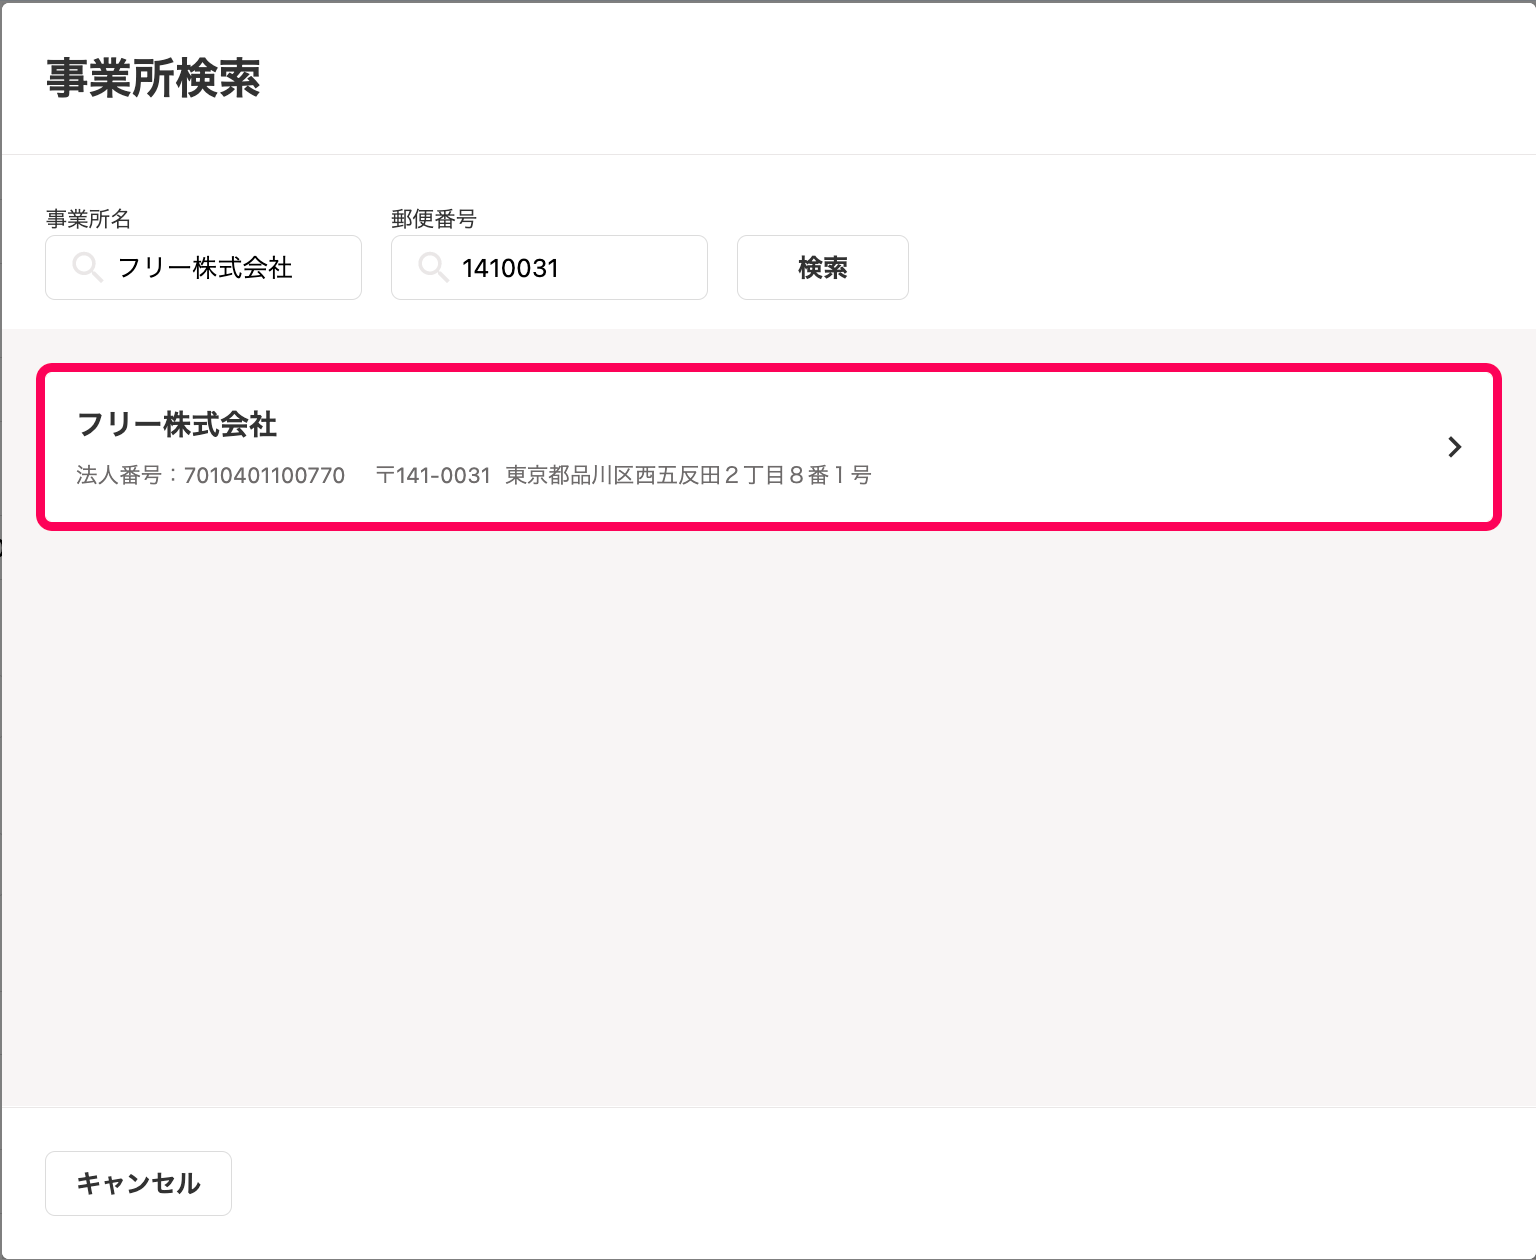Click the magnifier icon in 郵便番号 field
The width and height of the screenshot is (1536, 1260).
(x=434, y=268)
